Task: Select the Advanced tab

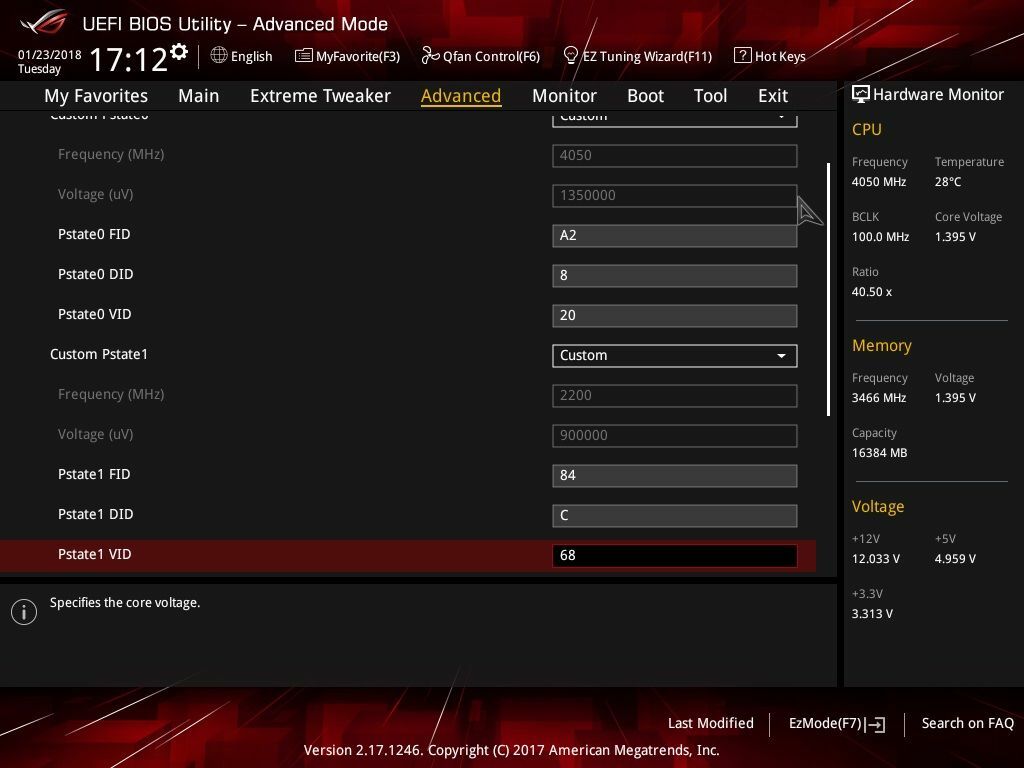Action: coord(461,96)
